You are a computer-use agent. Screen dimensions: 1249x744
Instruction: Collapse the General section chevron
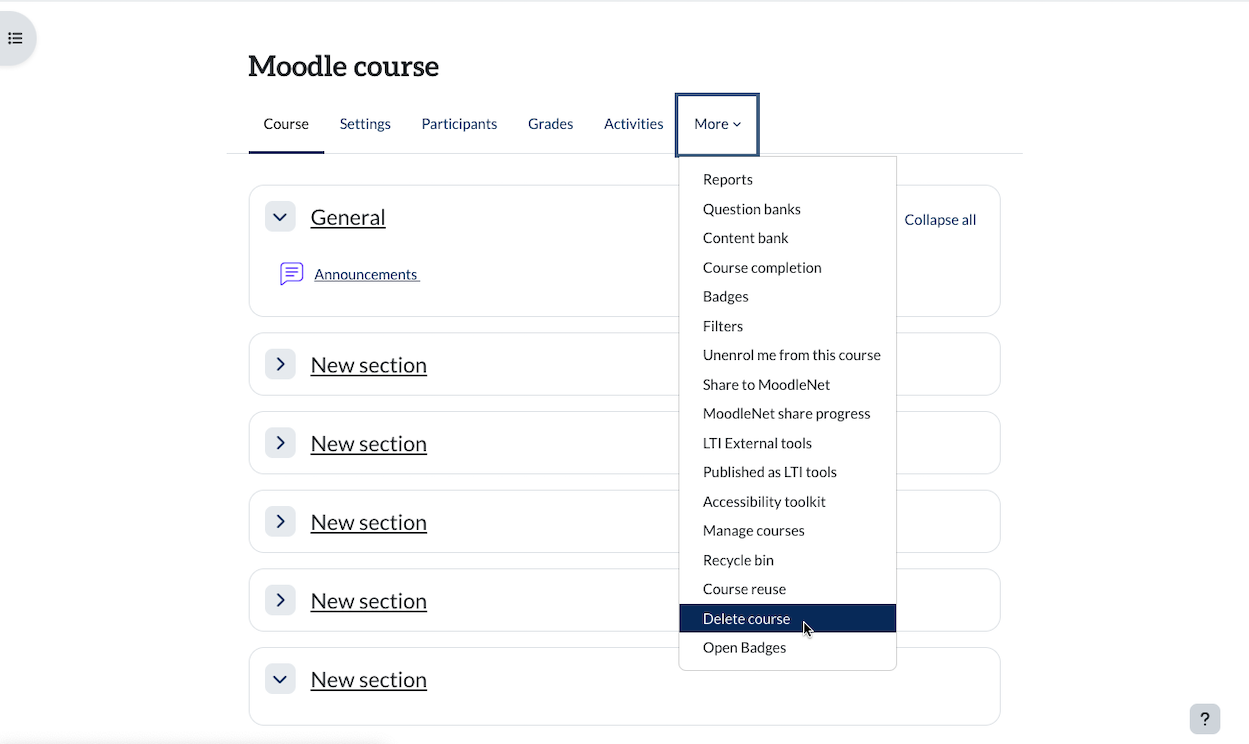(280, 217)
